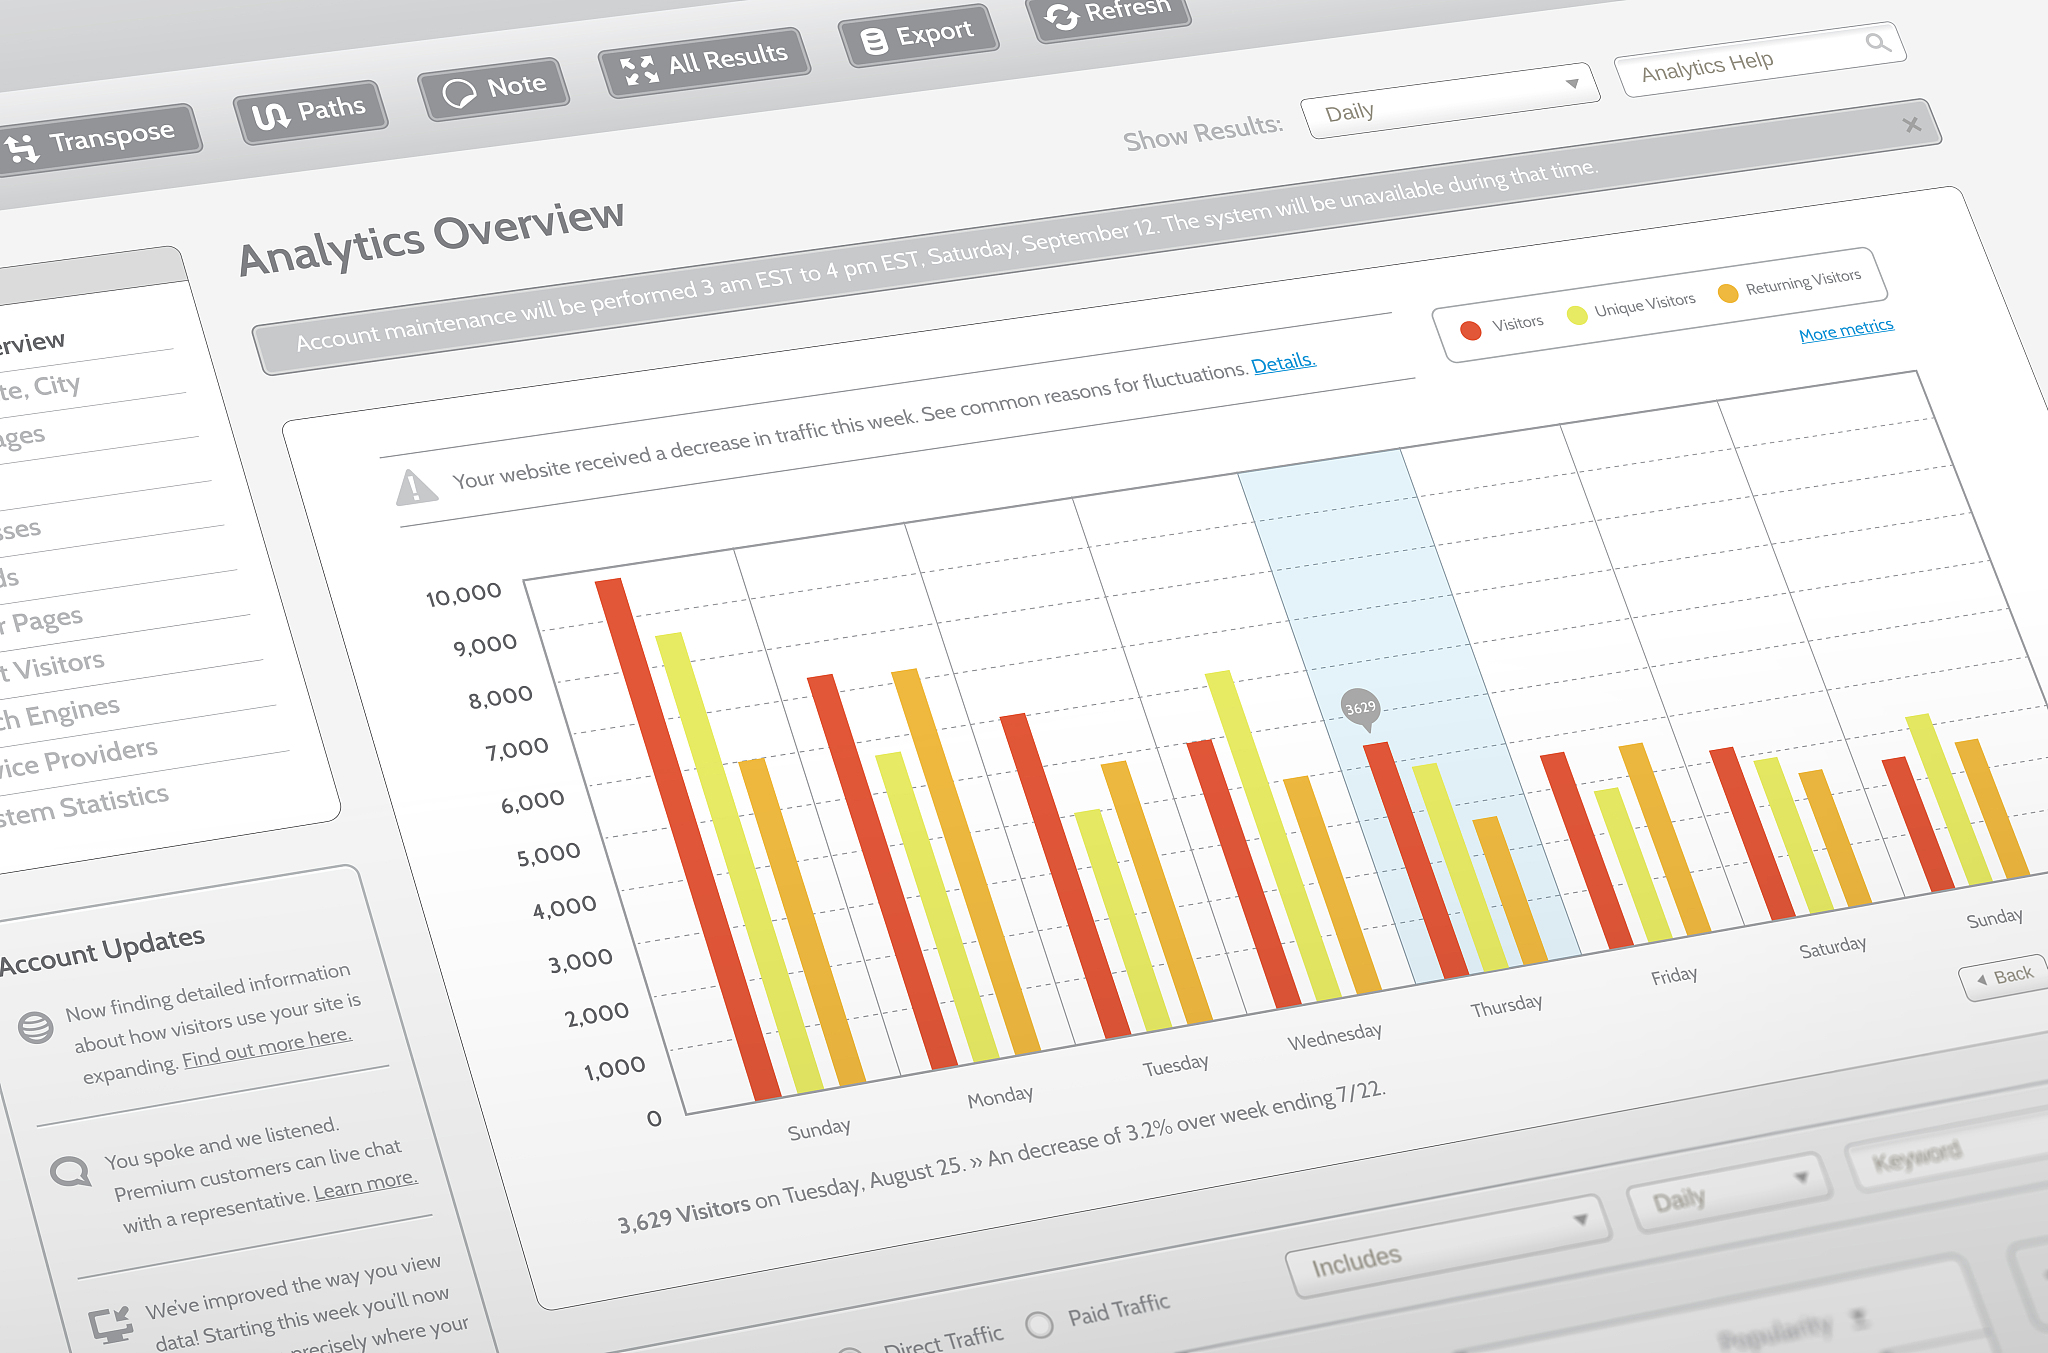This screenshot has height=1353, width=2048.
Task: Toggle the Unique Visitors legend dot
Action: click(1577, 315)
